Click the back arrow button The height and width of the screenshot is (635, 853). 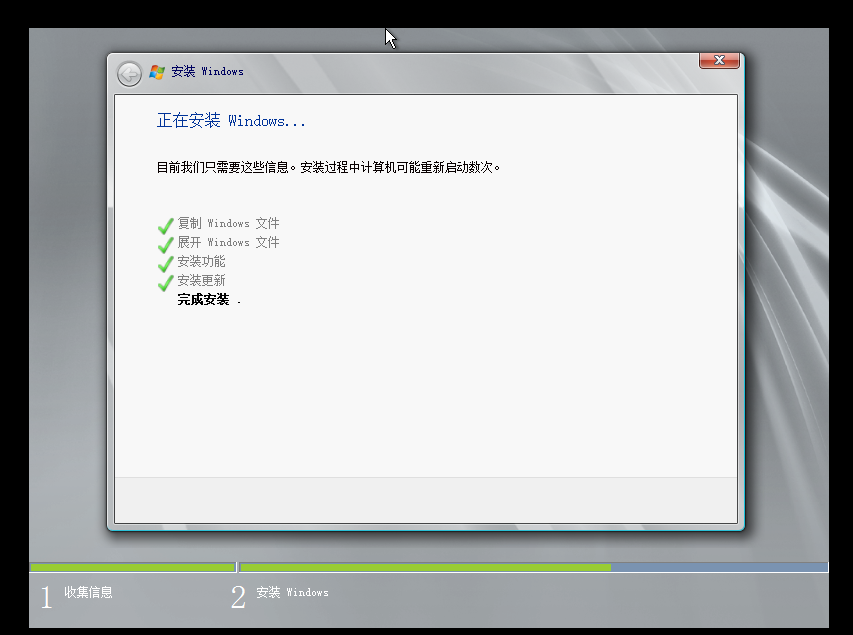point(129,73)
